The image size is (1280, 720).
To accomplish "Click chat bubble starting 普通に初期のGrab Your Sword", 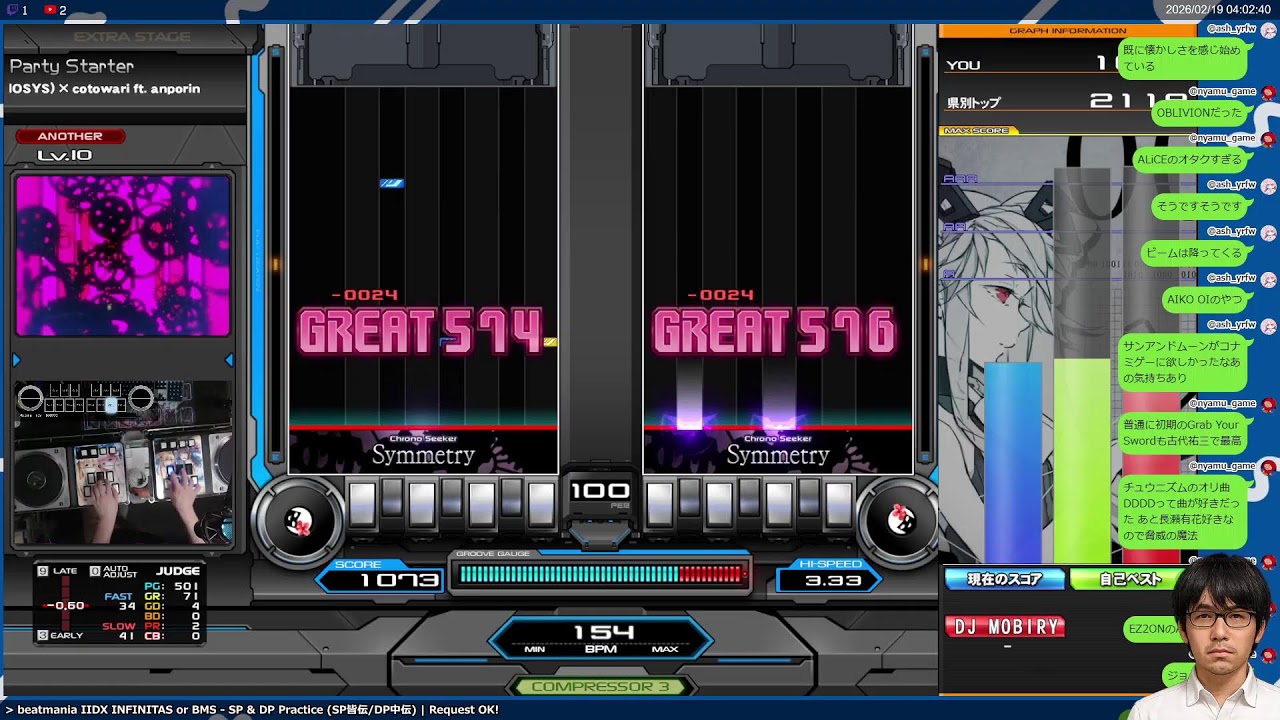I will point(1182,433).
